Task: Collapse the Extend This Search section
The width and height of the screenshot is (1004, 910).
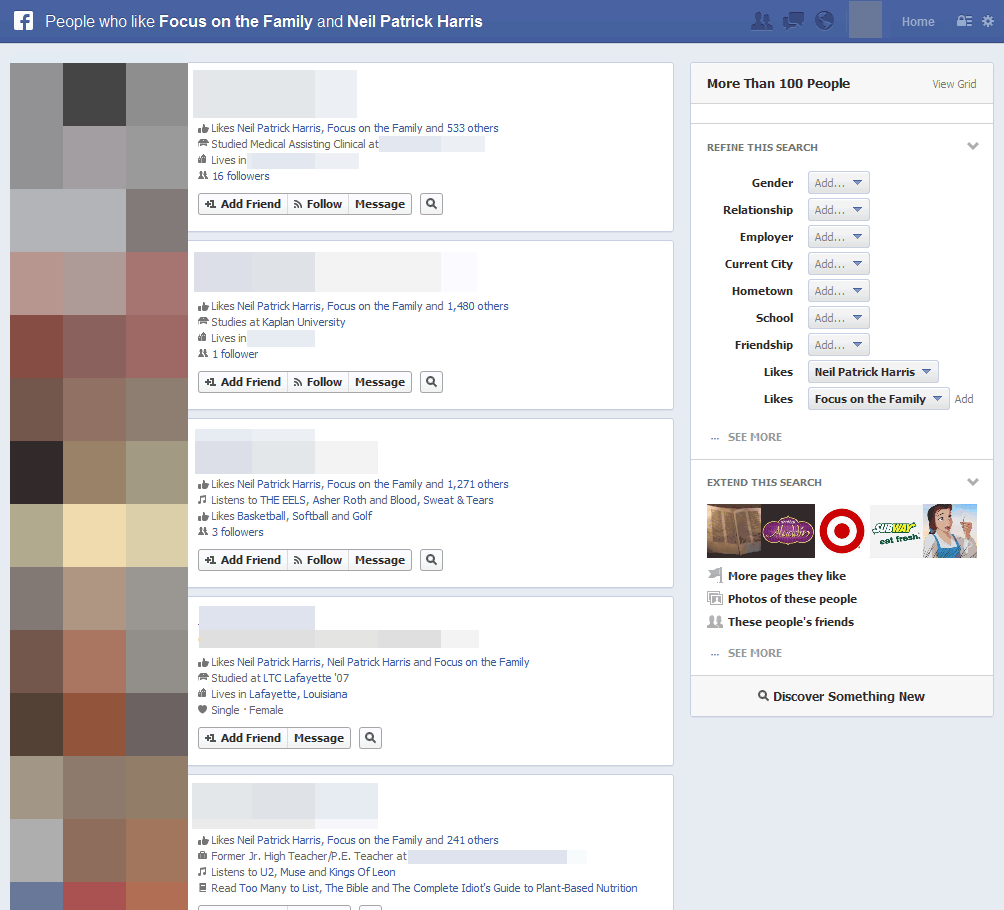Action: coord(973,482)
